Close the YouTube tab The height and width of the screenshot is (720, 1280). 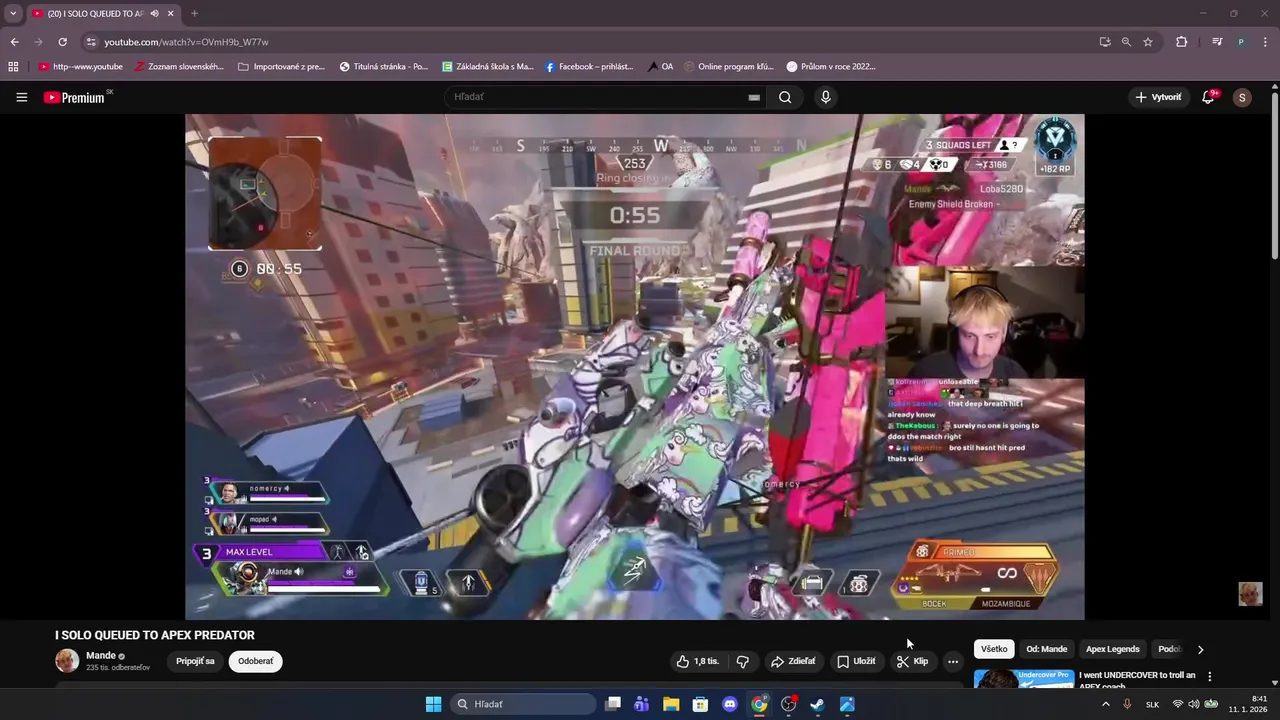coord(171,14)
